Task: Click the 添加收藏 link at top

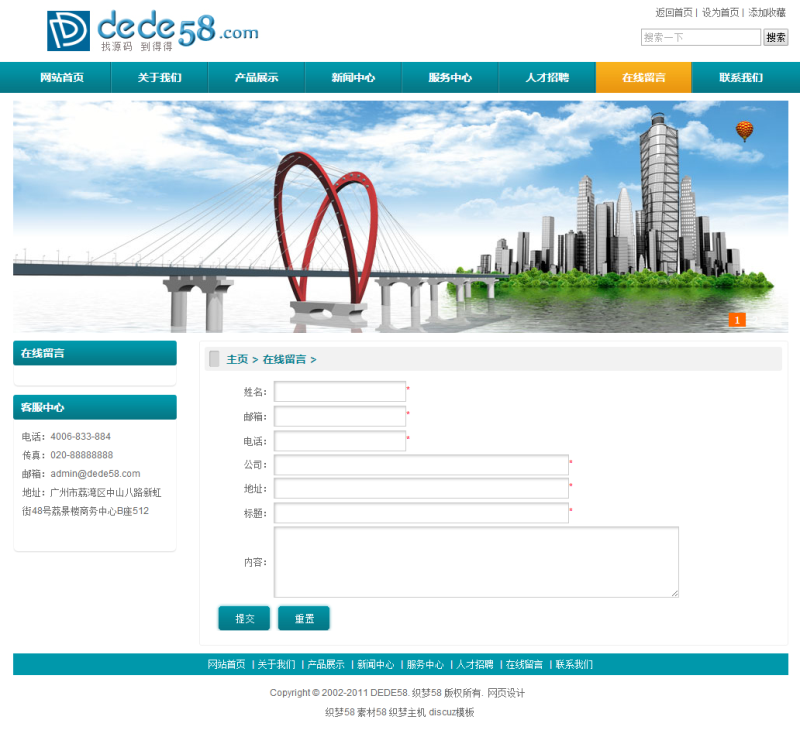Action: pyautogui.click(x=767, y=13)
